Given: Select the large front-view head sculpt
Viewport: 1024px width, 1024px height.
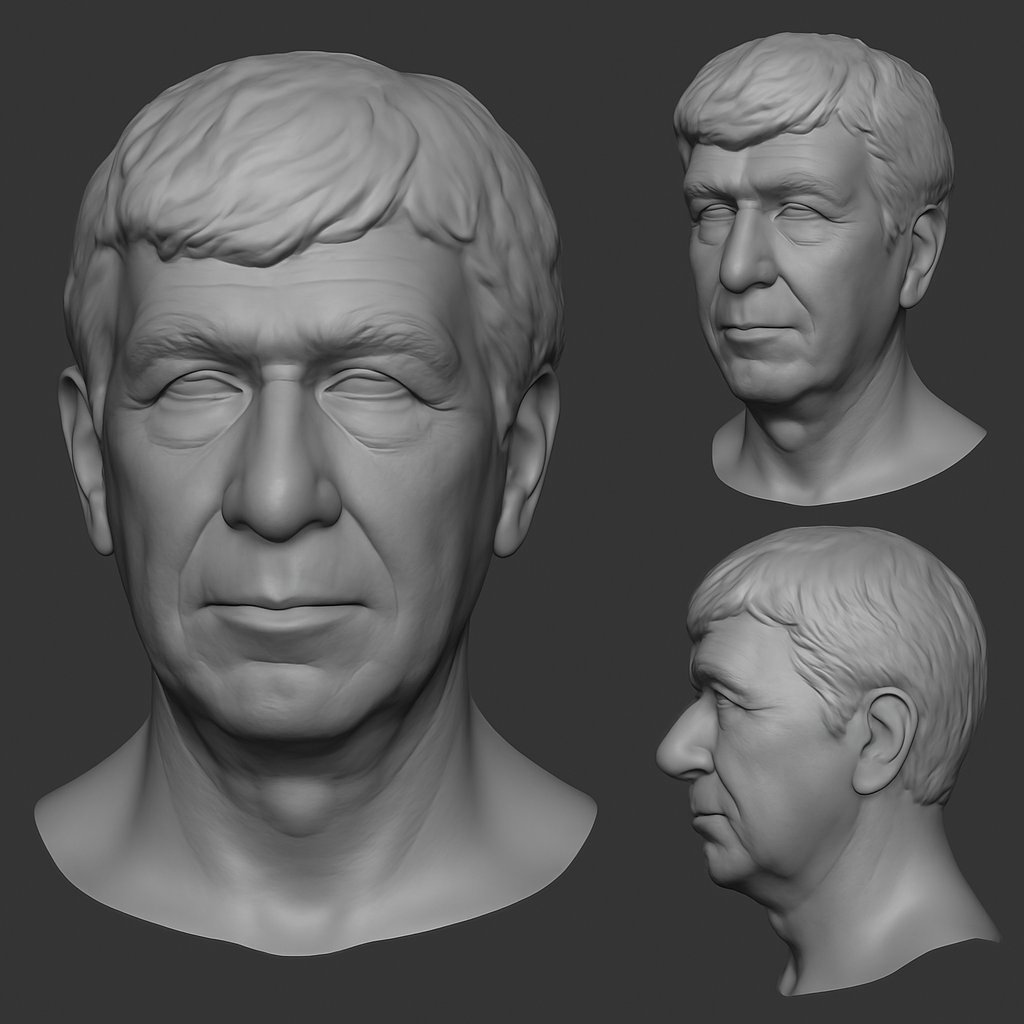Looking at the screenshot, I should (315, 503).
